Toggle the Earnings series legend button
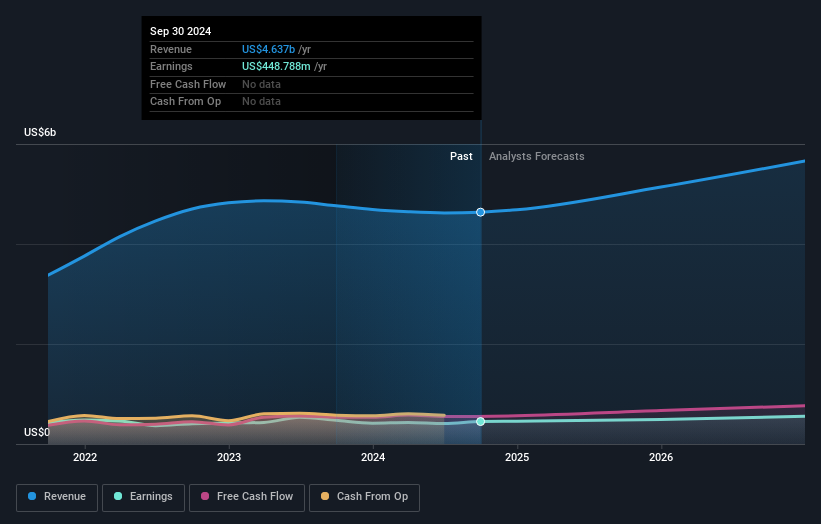Image resolution: width=821 pixels, height=524 pixels. pyautogui.click(x=143, y=497)
